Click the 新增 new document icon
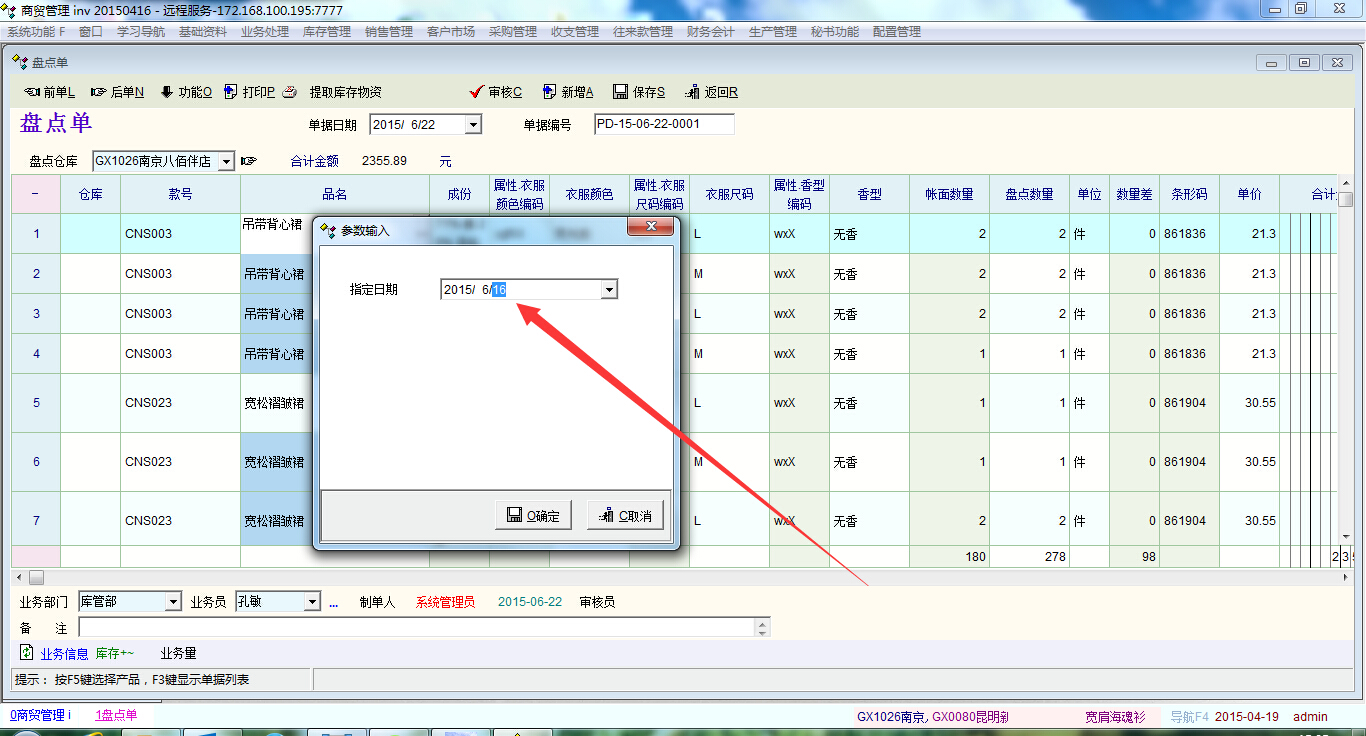This screenshot has height=736, width=1366. [549, 92]
